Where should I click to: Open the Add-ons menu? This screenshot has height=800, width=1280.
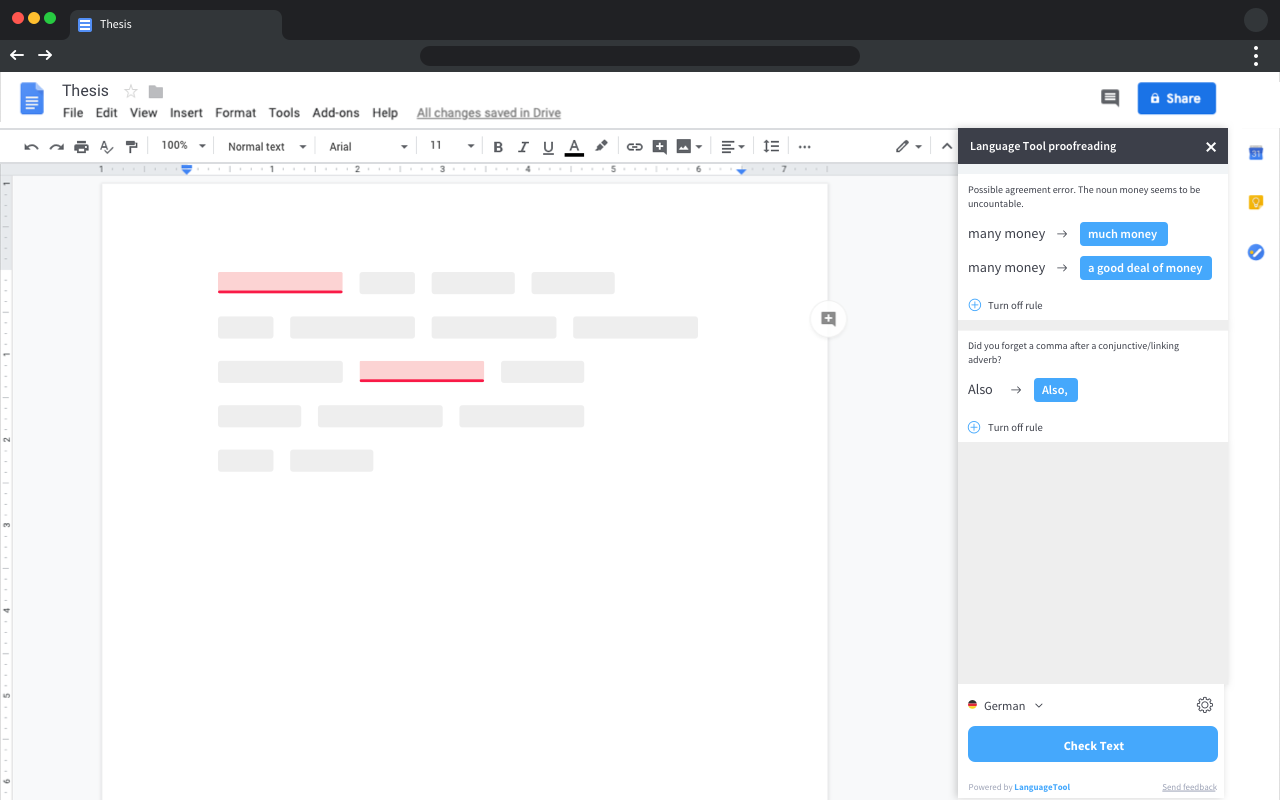pos(336,113)
